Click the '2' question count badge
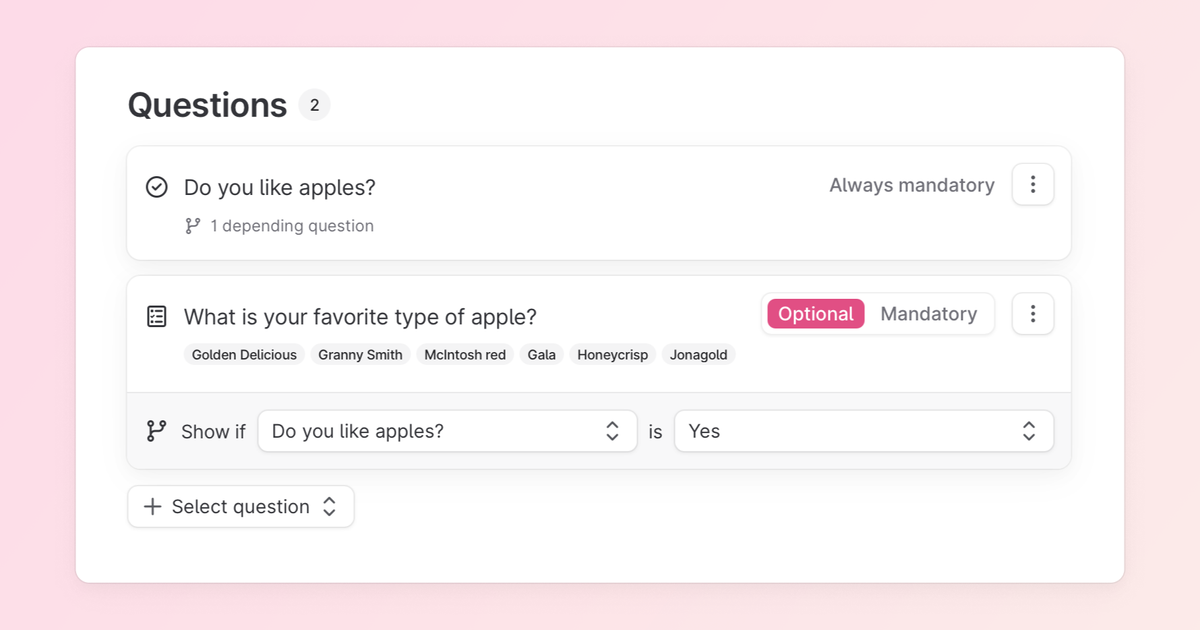Screen dimensions: 1200x630 click(x=314, y=104)
